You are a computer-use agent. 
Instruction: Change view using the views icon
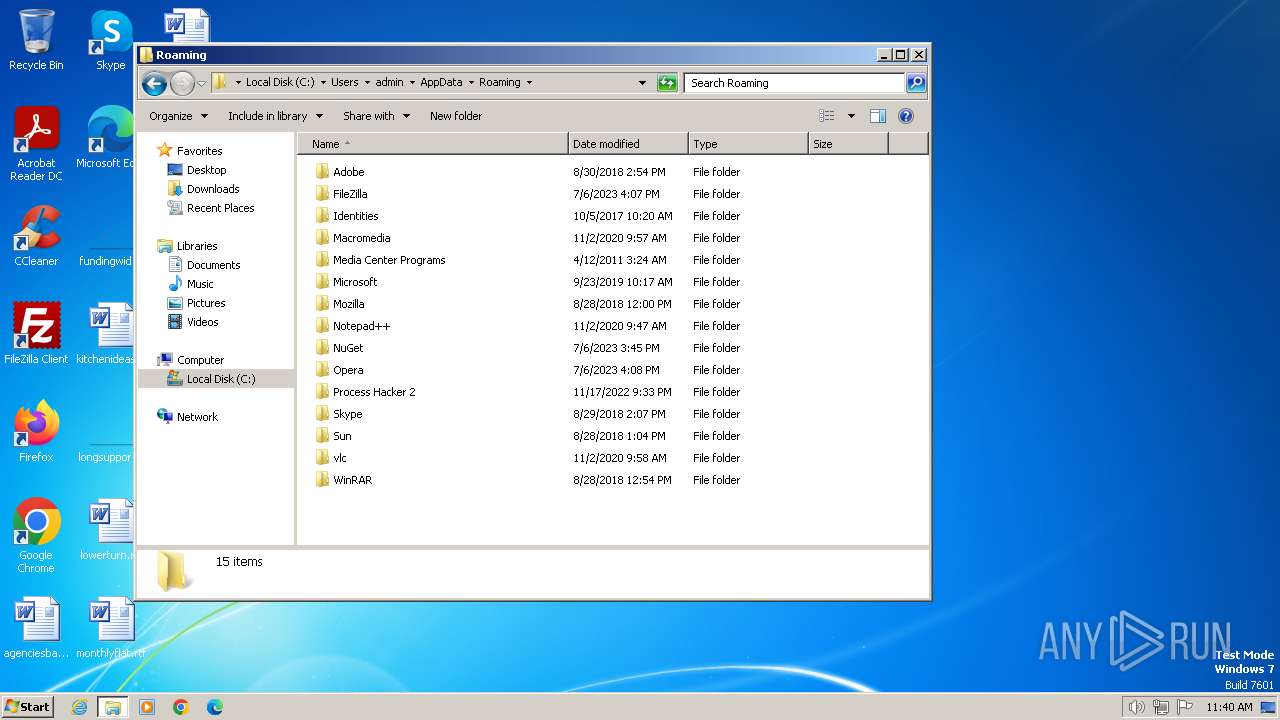827,116
